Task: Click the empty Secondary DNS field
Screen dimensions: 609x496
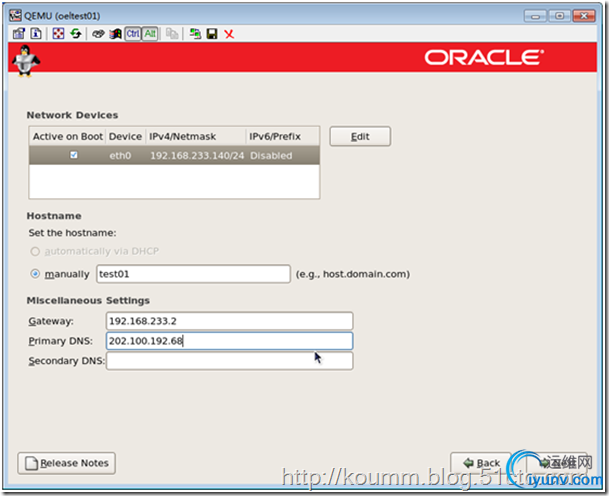Action: coord(230,361)
